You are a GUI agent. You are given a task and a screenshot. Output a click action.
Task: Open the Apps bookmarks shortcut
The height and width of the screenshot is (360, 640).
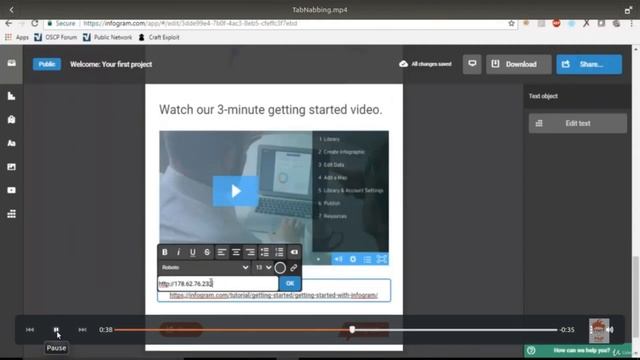[x=17, y=37]
